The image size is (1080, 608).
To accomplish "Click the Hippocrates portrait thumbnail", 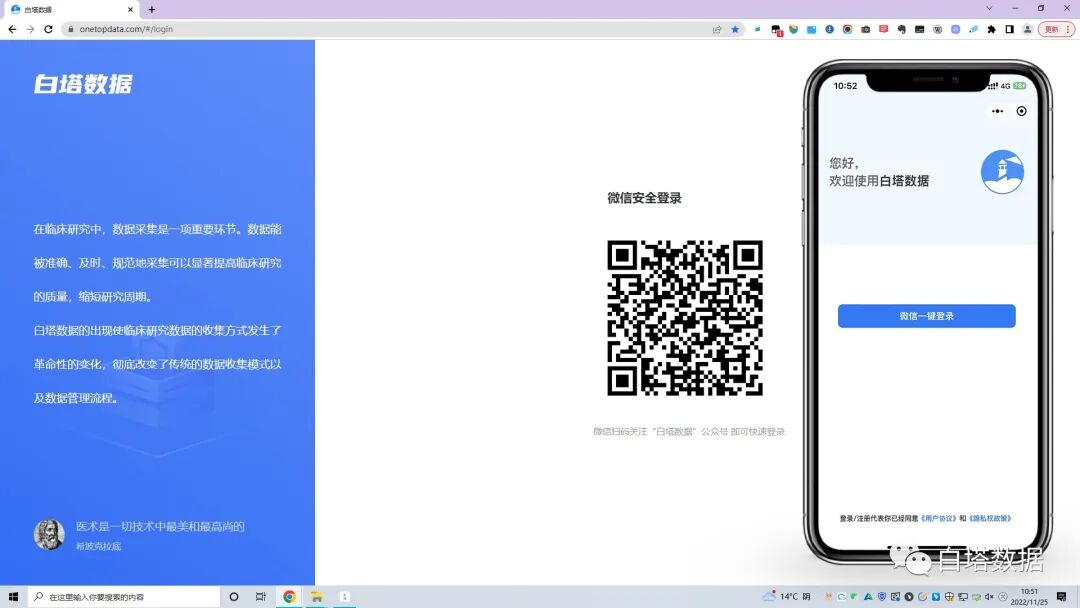I will point(49,534).
